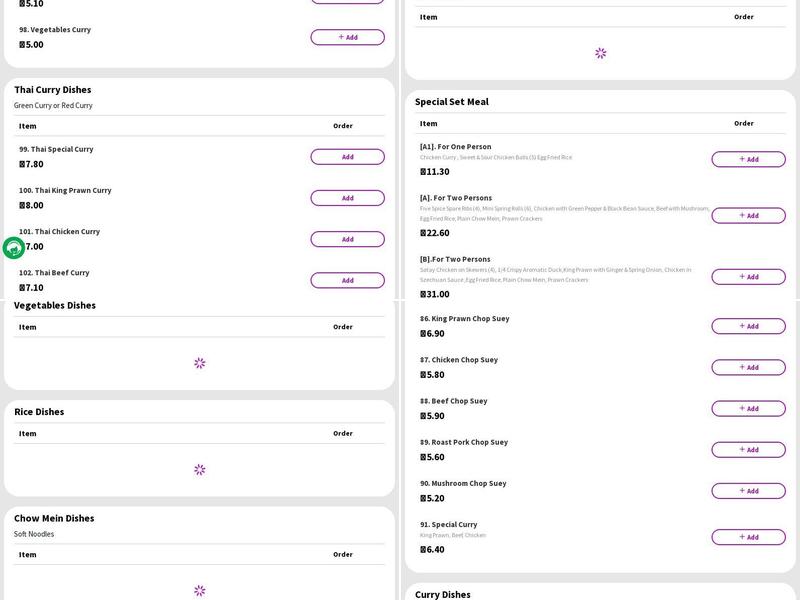Add set meal A For Two Persons

[748, 215]
